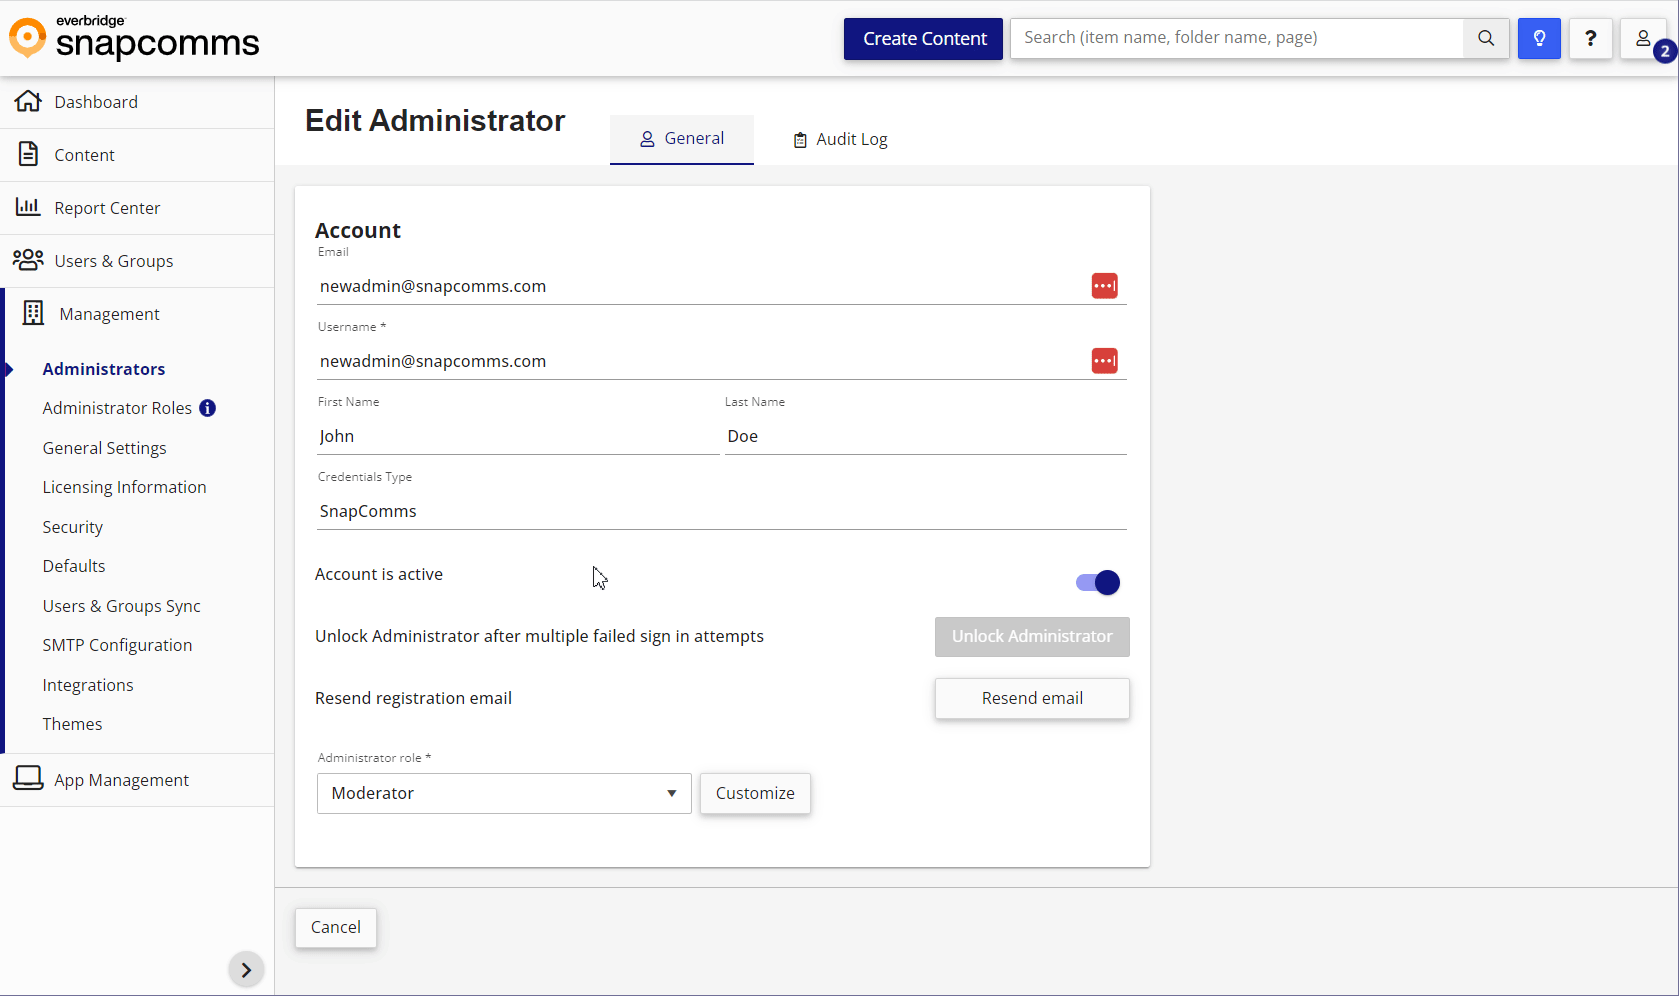Click the App Management laptop icon
The image size is (1679, 996).
[28, 779]
